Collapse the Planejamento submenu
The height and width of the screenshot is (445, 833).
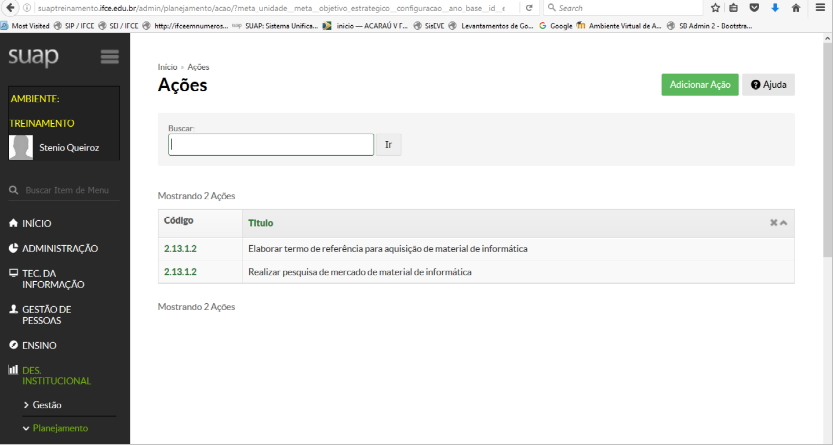click(59, 428)
